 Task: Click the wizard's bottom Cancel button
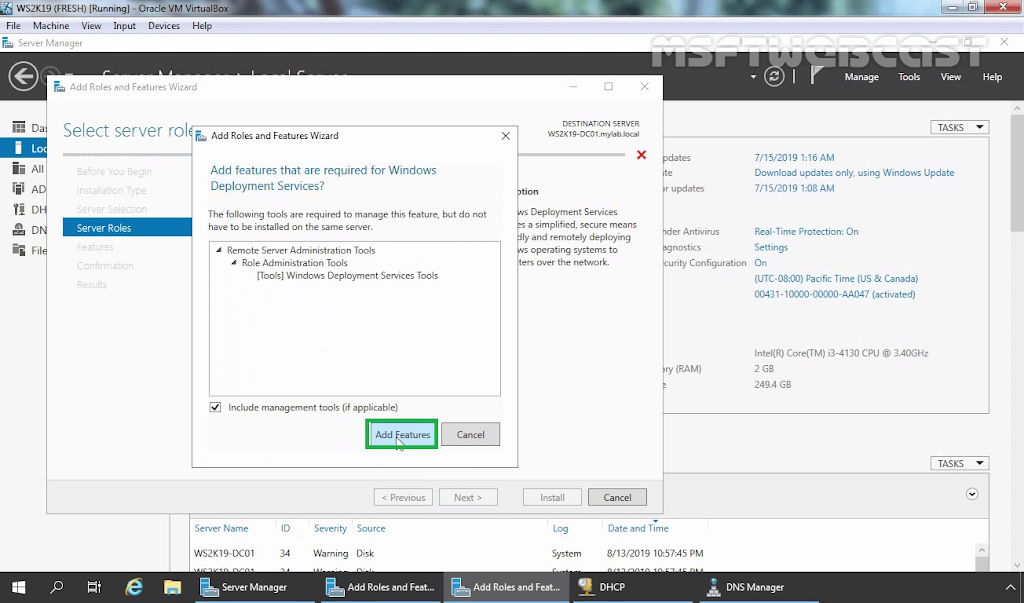tap(617, 497)
